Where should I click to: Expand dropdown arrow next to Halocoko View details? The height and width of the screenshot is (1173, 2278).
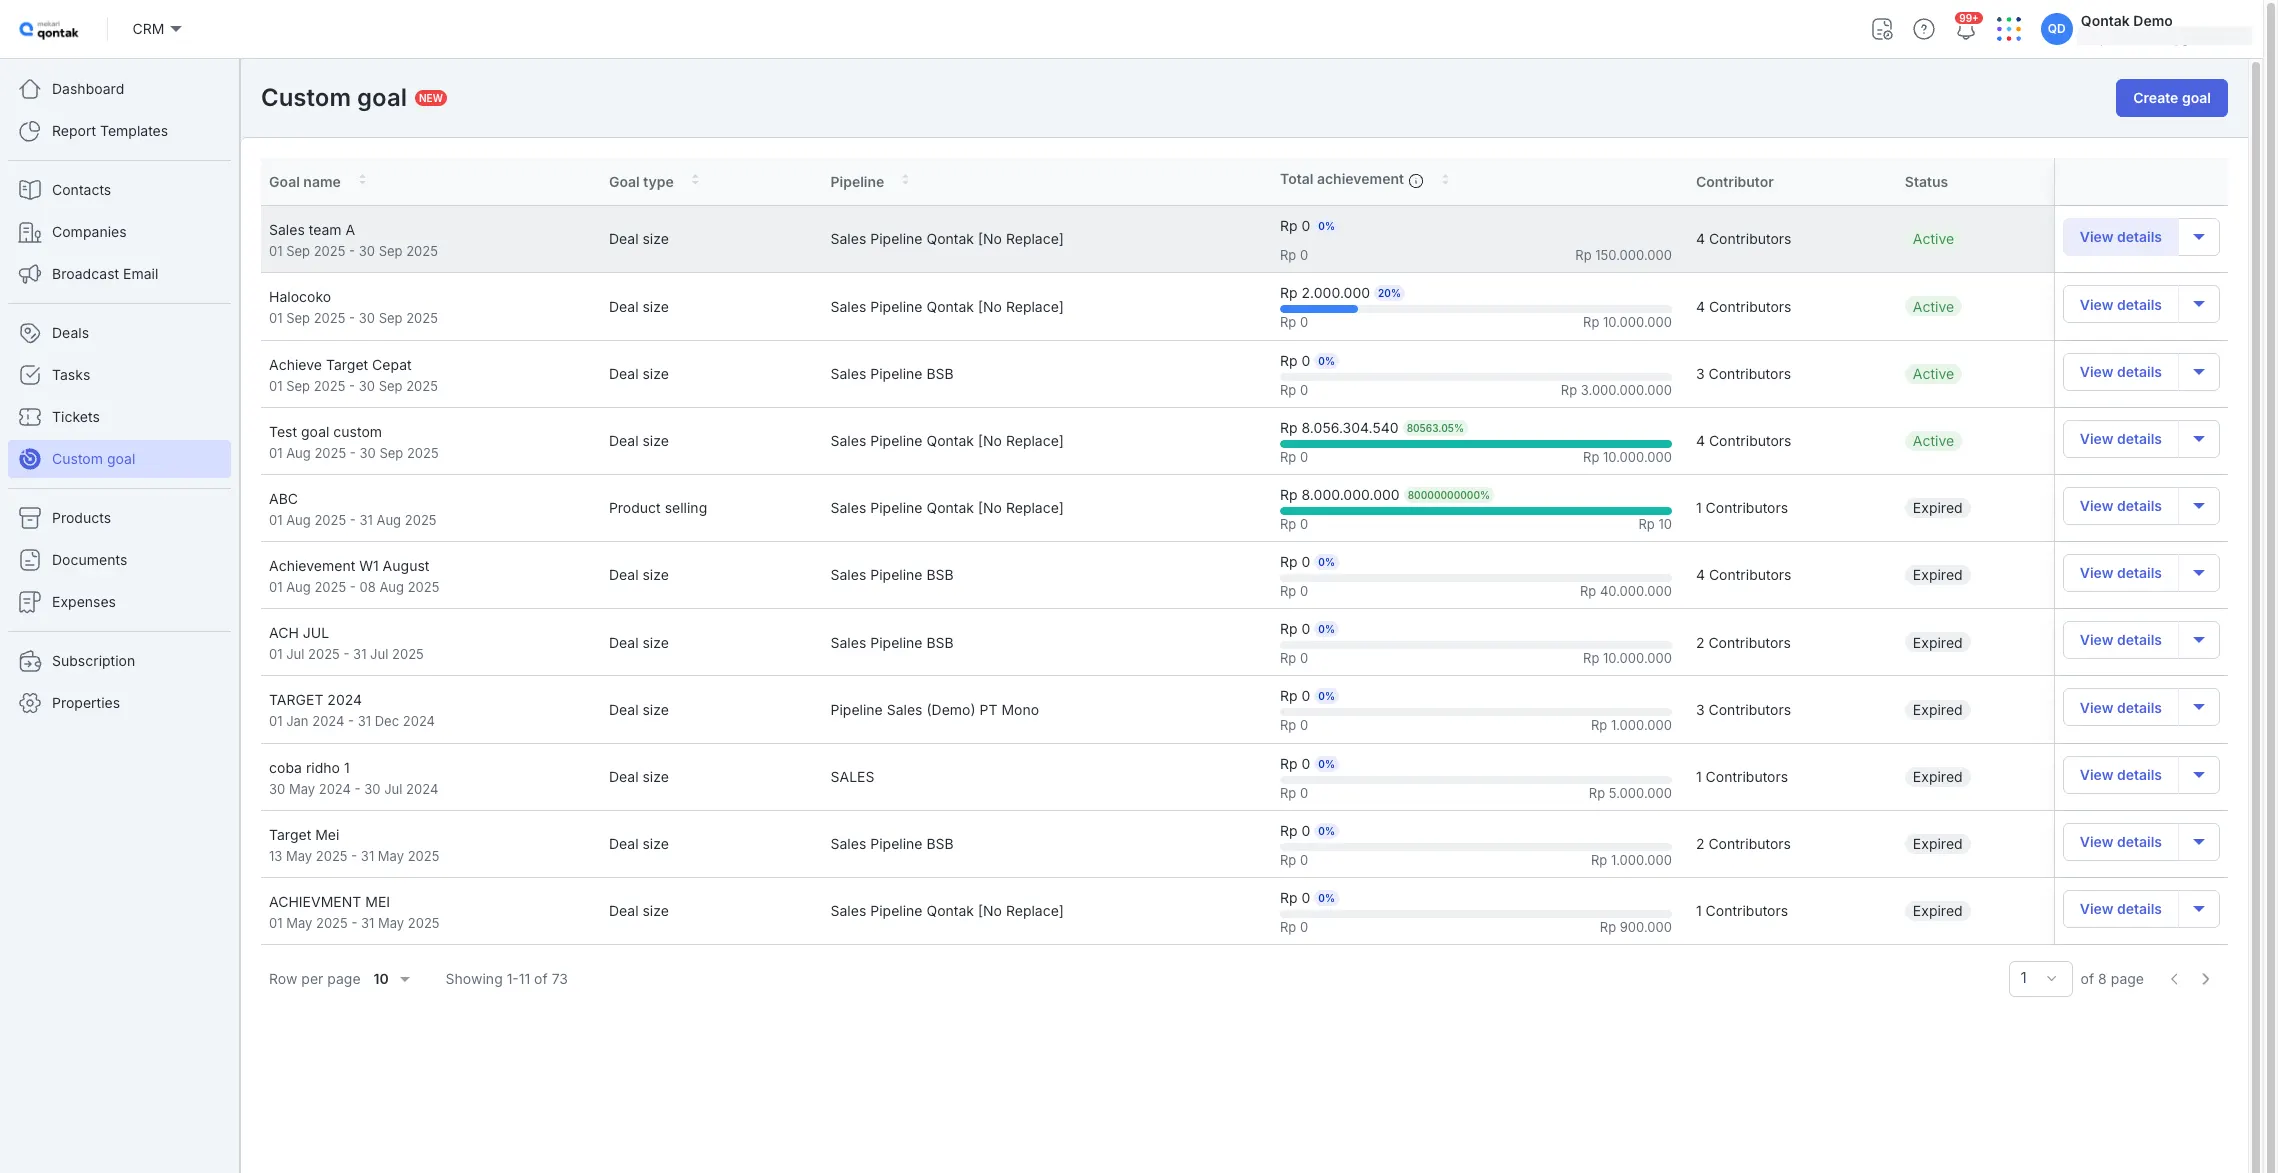point(2198,305)
